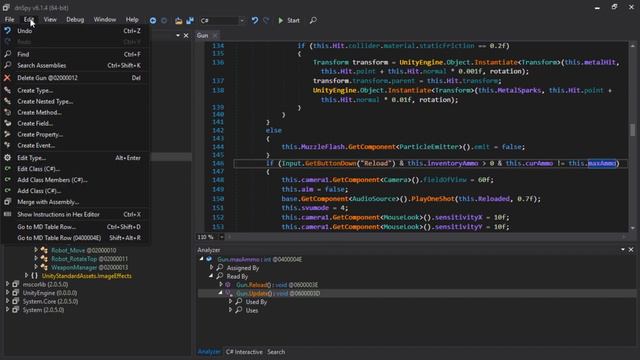Screen dimensions: 640x360
Task: Switch to the Search bottom tab
Action: pyautogui.click(x=276, y=352)
